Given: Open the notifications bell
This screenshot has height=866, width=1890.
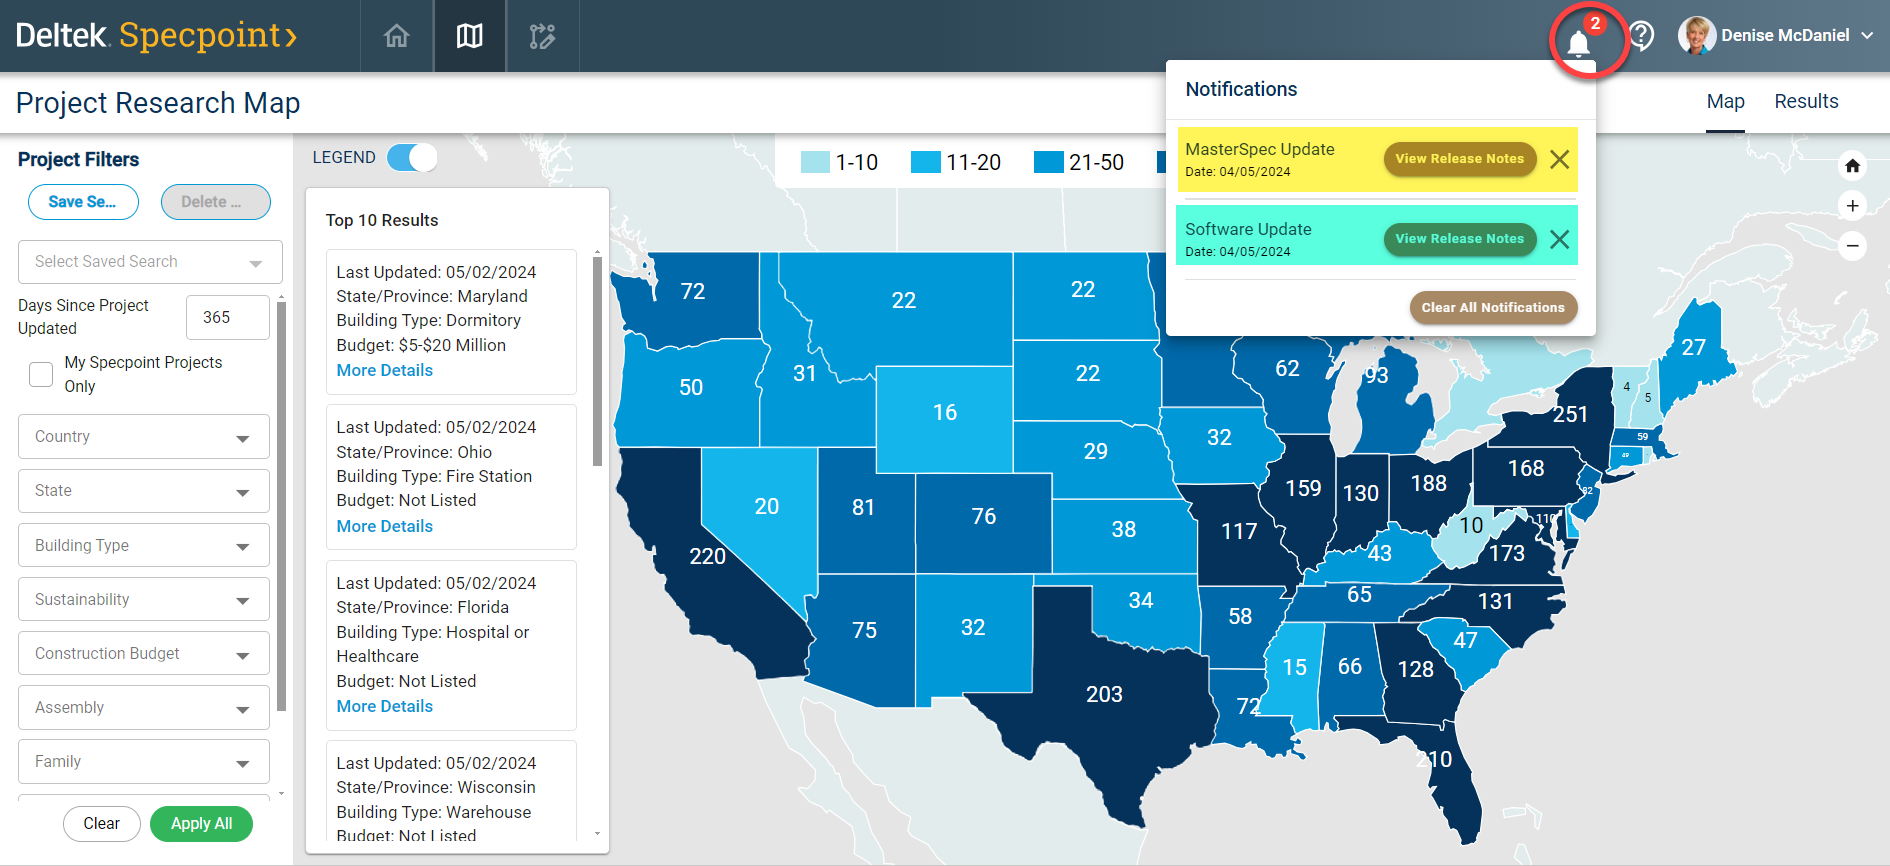Looking at the screenshot, I should click(1579, 43).
